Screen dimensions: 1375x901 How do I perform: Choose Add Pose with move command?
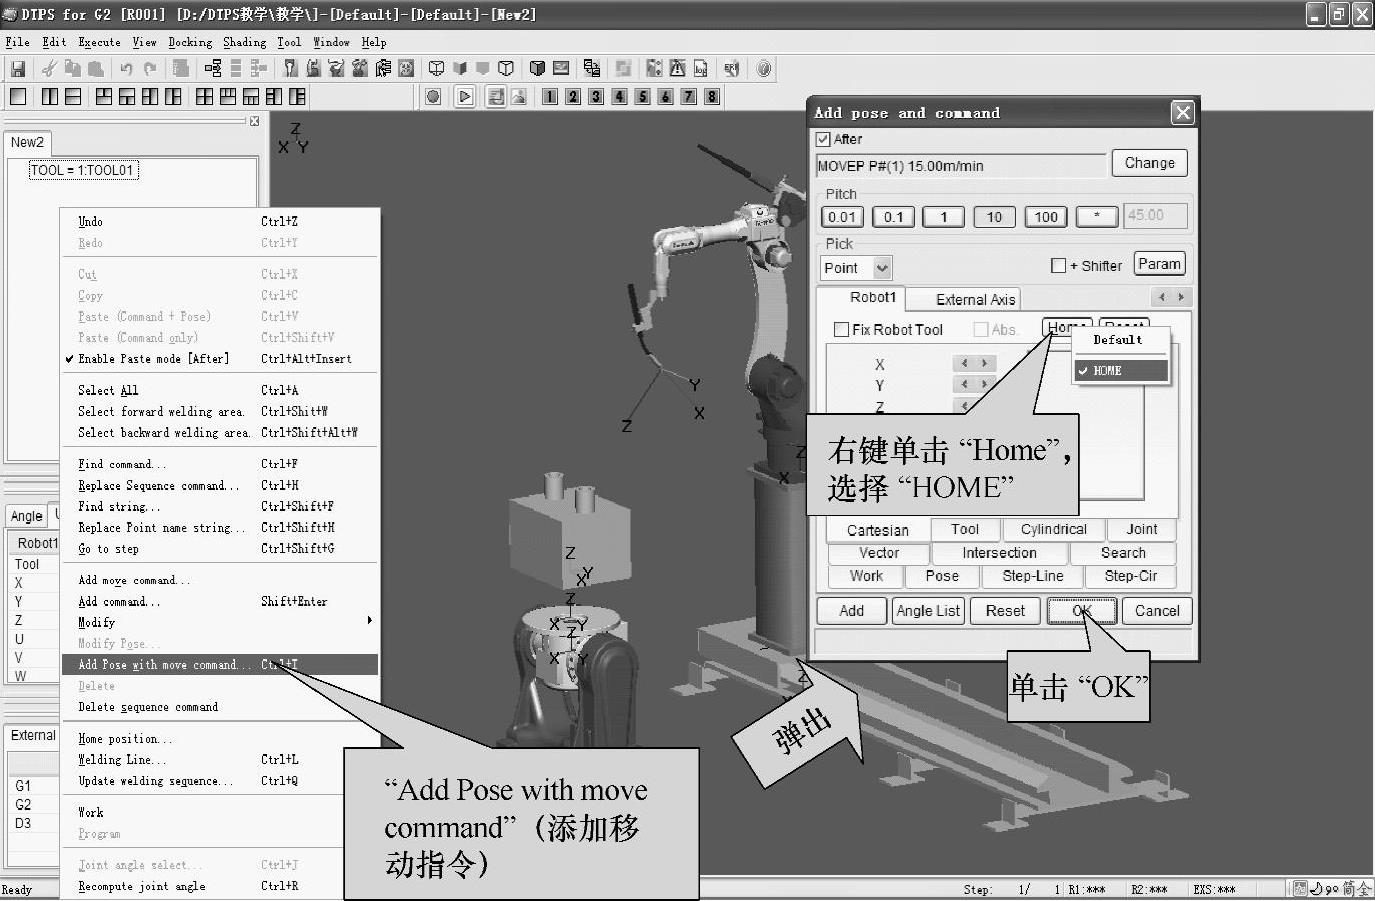[219, 664]
